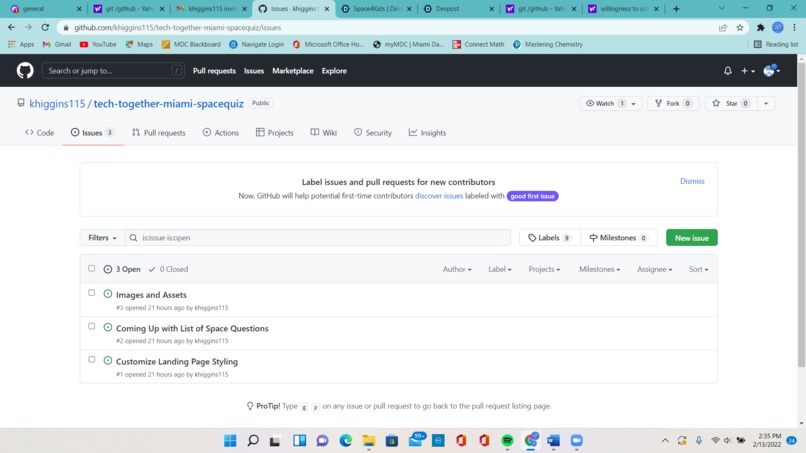This screenshot has width=806, height=453.
Task: Open Spotify from the taskbar
Action: (507, 441)
